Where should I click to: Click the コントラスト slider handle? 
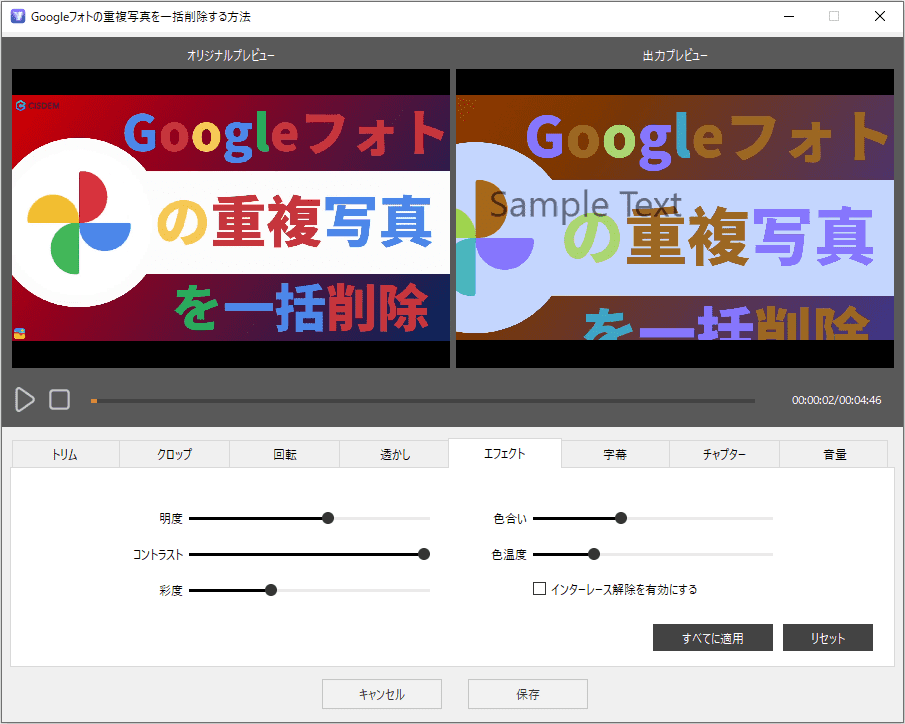pyautogui.click(x=424, y=554)
